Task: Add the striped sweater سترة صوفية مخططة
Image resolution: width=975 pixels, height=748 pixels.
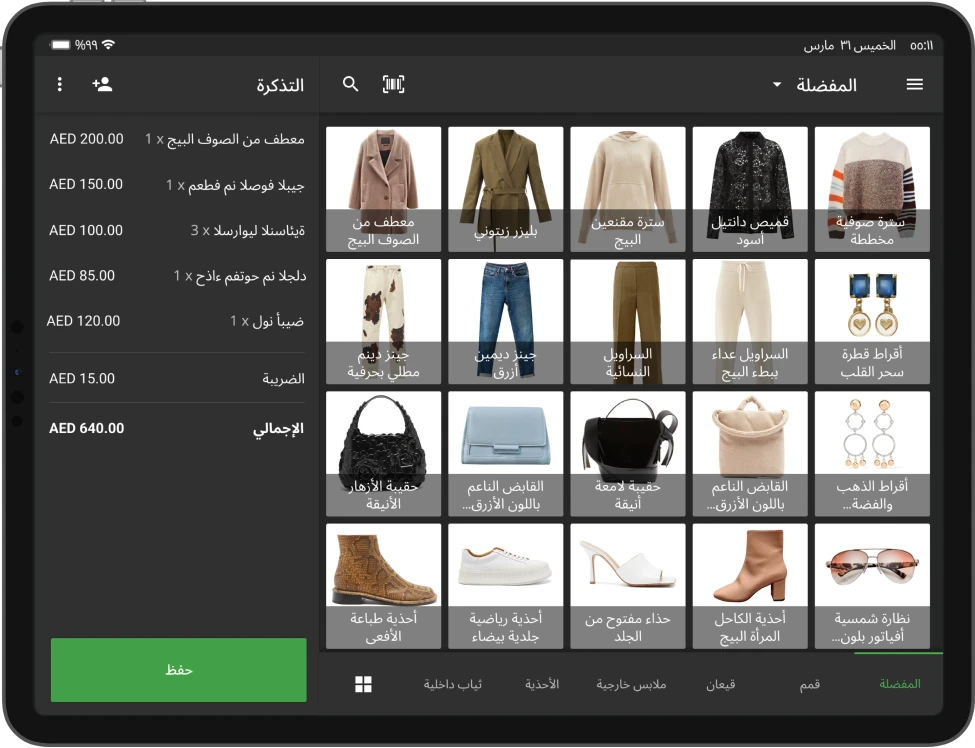Action: point(871,188)
